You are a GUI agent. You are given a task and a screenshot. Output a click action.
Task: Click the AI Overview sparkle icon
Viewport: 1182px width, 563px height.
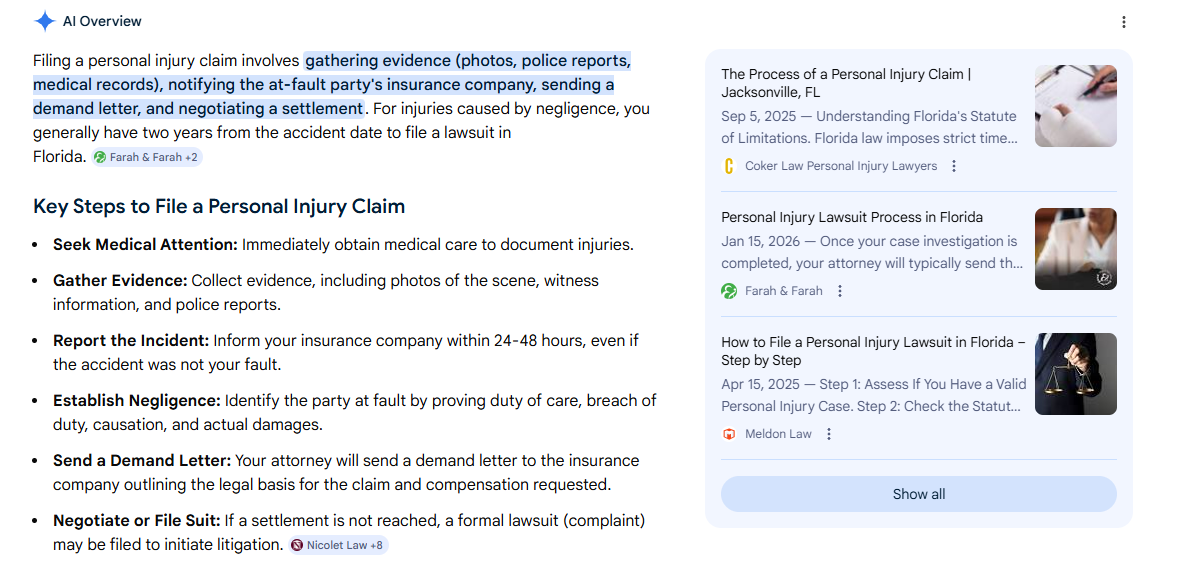[x=44, y=21]
